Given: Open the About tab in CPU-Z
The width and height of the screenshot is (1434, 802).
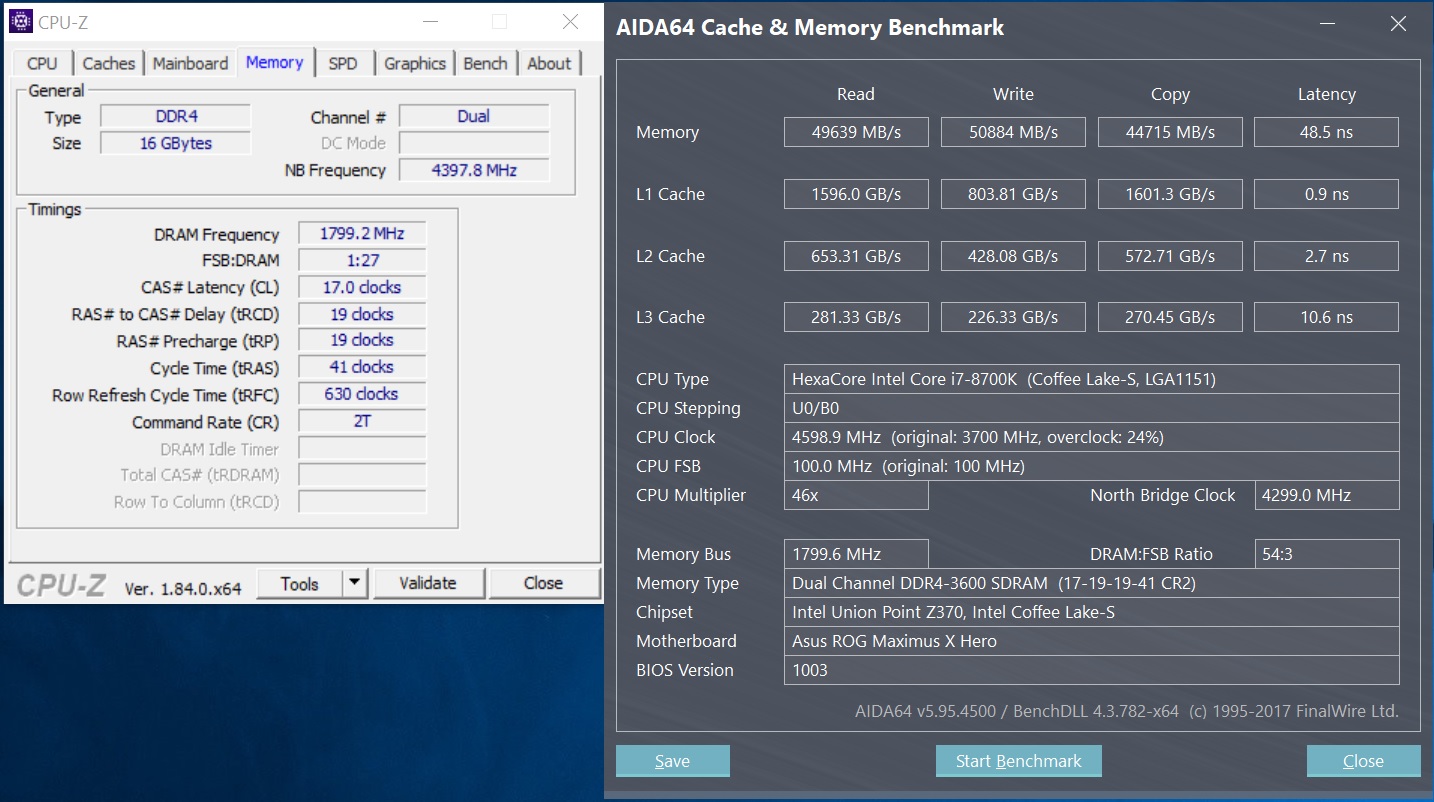Looking at the screenshot, I should pyautogui.click(x=549, y=63).
